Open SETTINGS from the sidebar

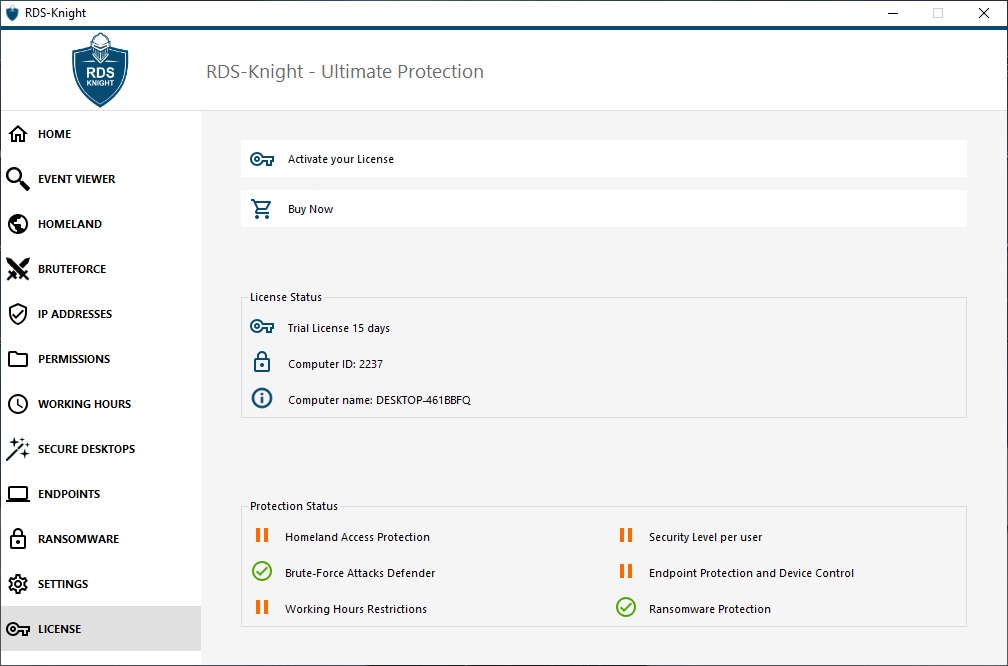100,584
